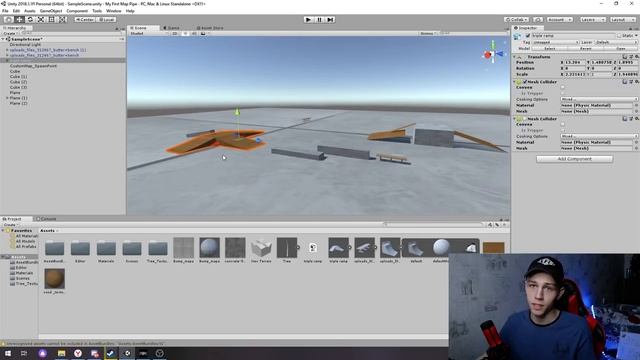Toggle second Mesh Collider Convex checkbox
The image size is (640, 360).
563,124
